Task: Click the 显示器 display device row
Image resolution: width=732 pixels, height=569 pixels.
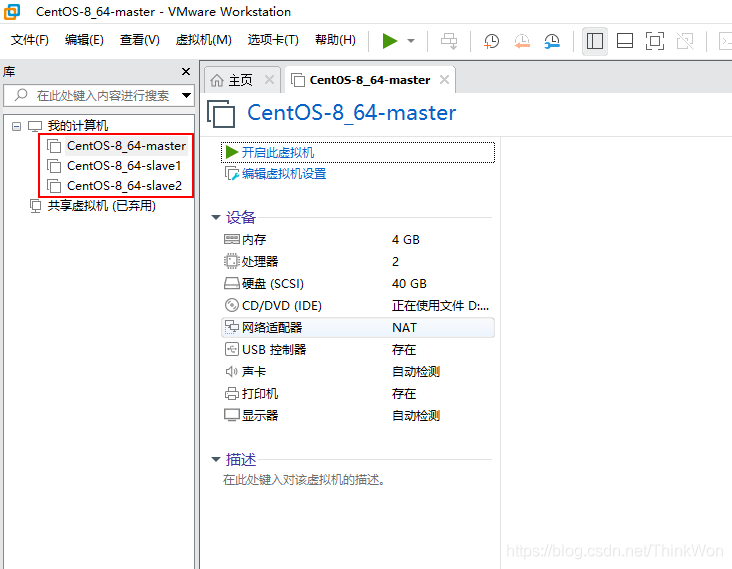Action: [x=358, y=415]
